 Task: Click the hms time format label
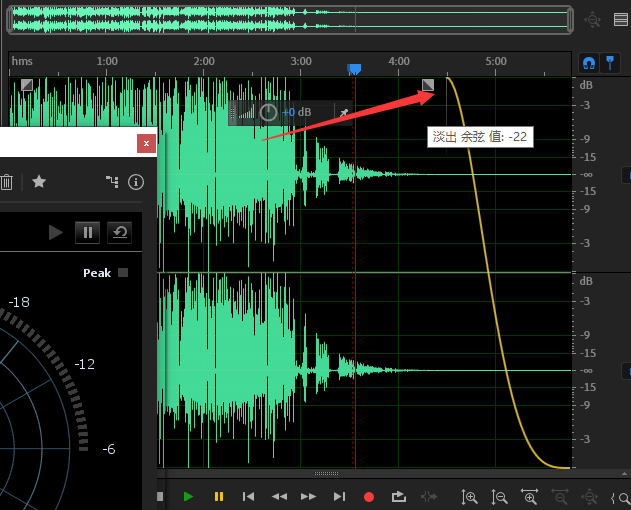pos(22,61)
